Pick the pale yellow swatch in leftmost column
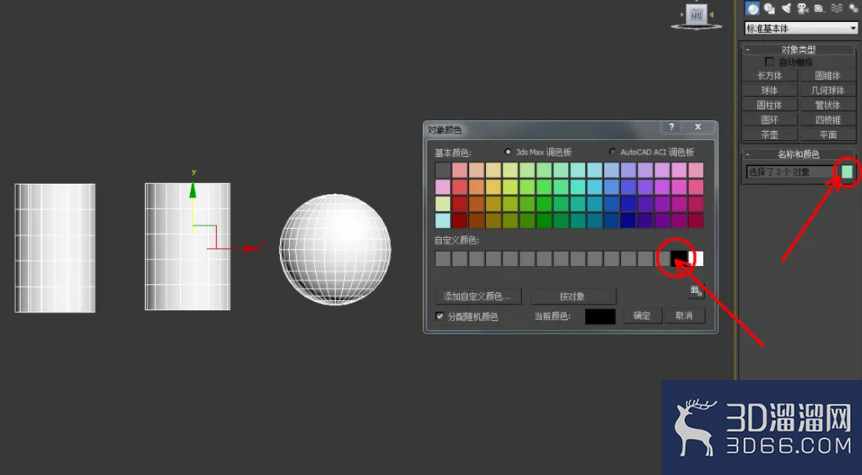Image resolution: width=862 pixels, height=475 pixels. click(x=443, y=203)
